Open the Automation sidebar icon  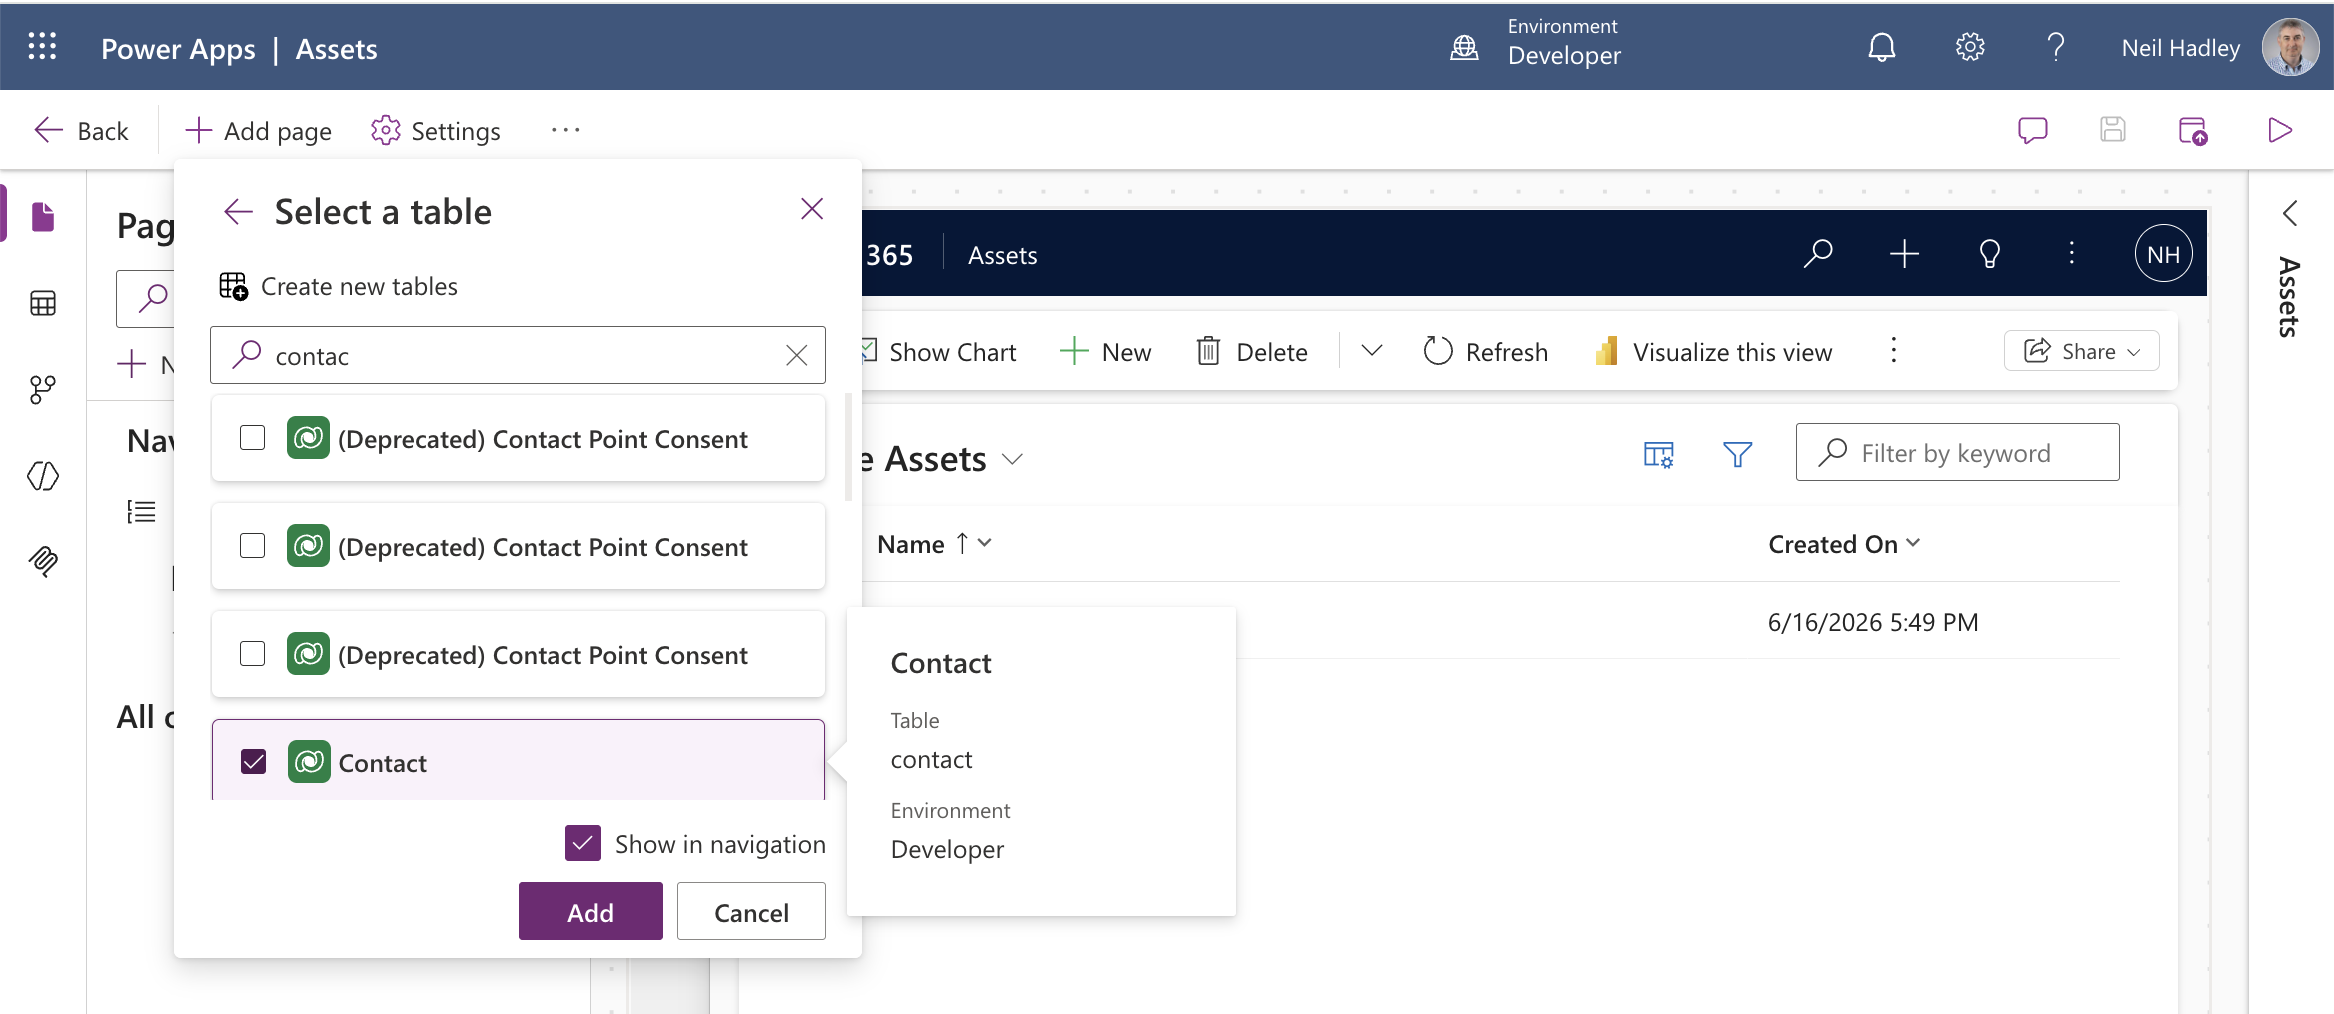(x=43, y=389)
